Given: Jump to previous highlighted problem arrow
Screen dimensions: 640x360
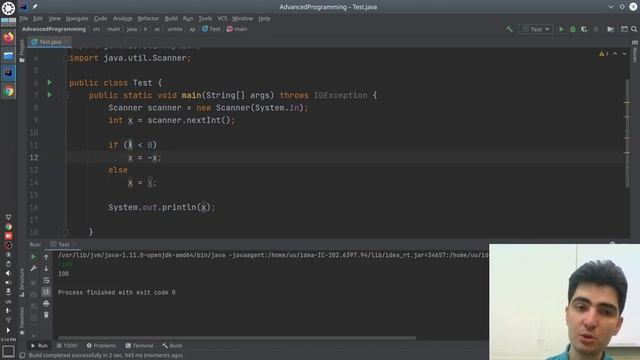Looking at the screenshot, I should click(615, 54).
